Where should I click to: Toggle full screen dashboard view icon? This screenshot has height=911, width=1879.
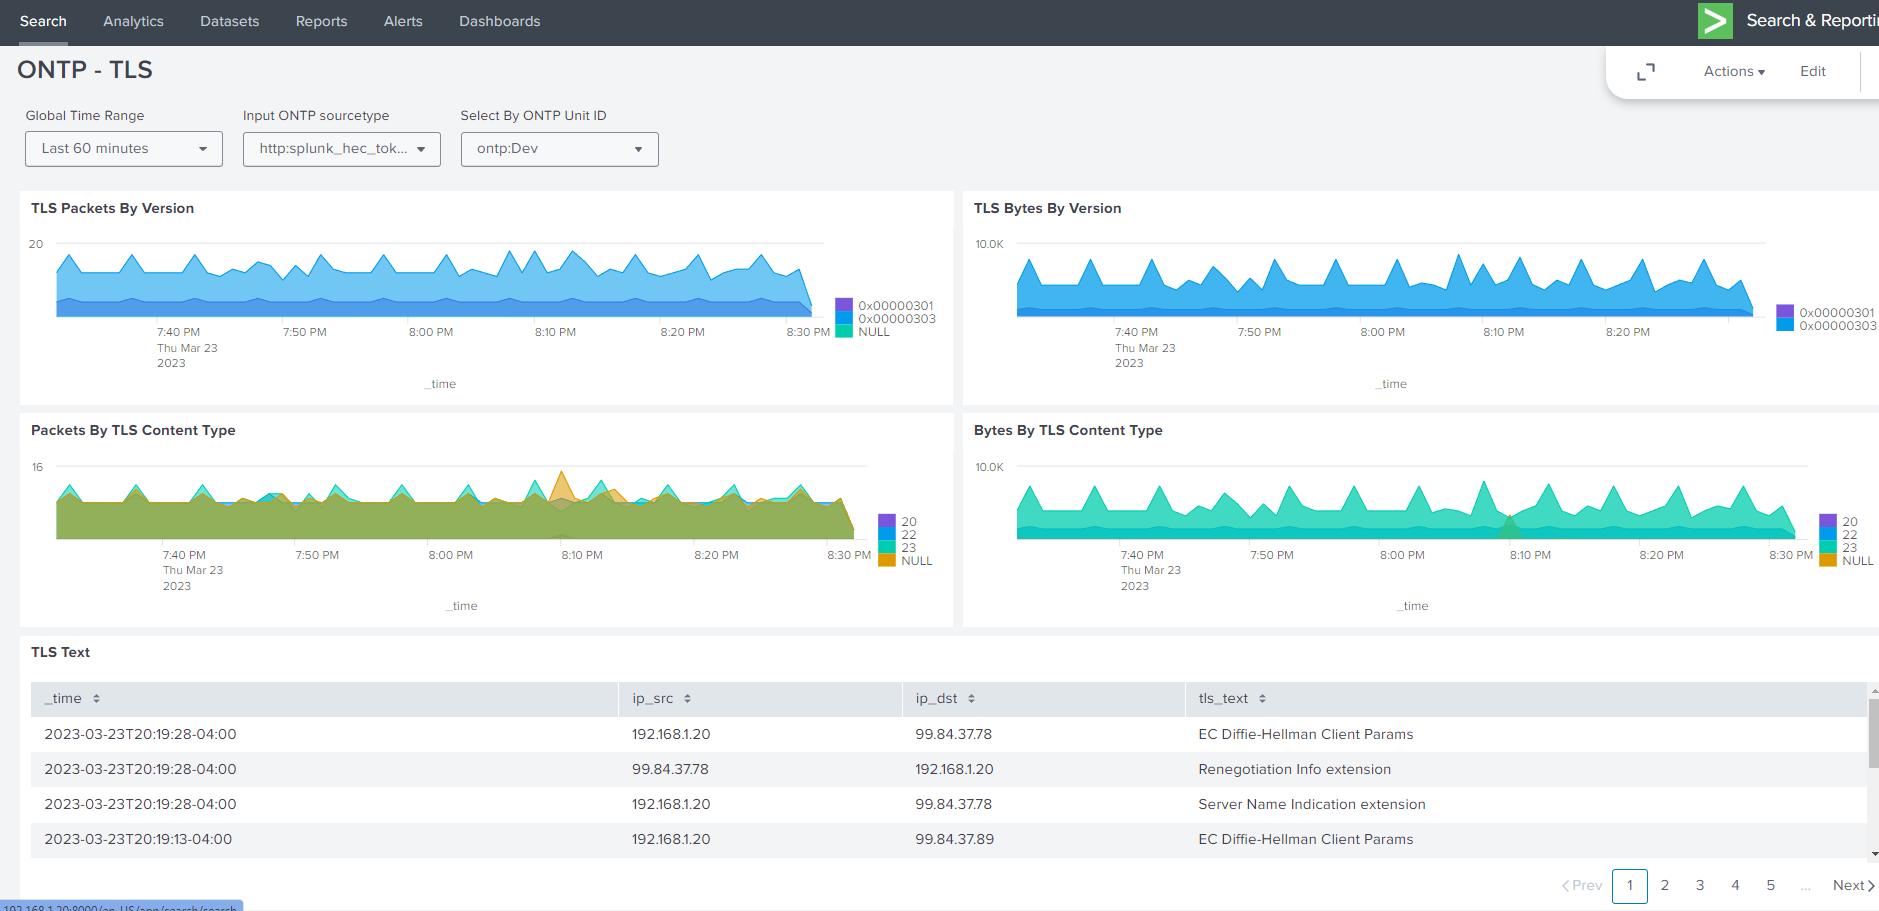[x=1646, y=72]
